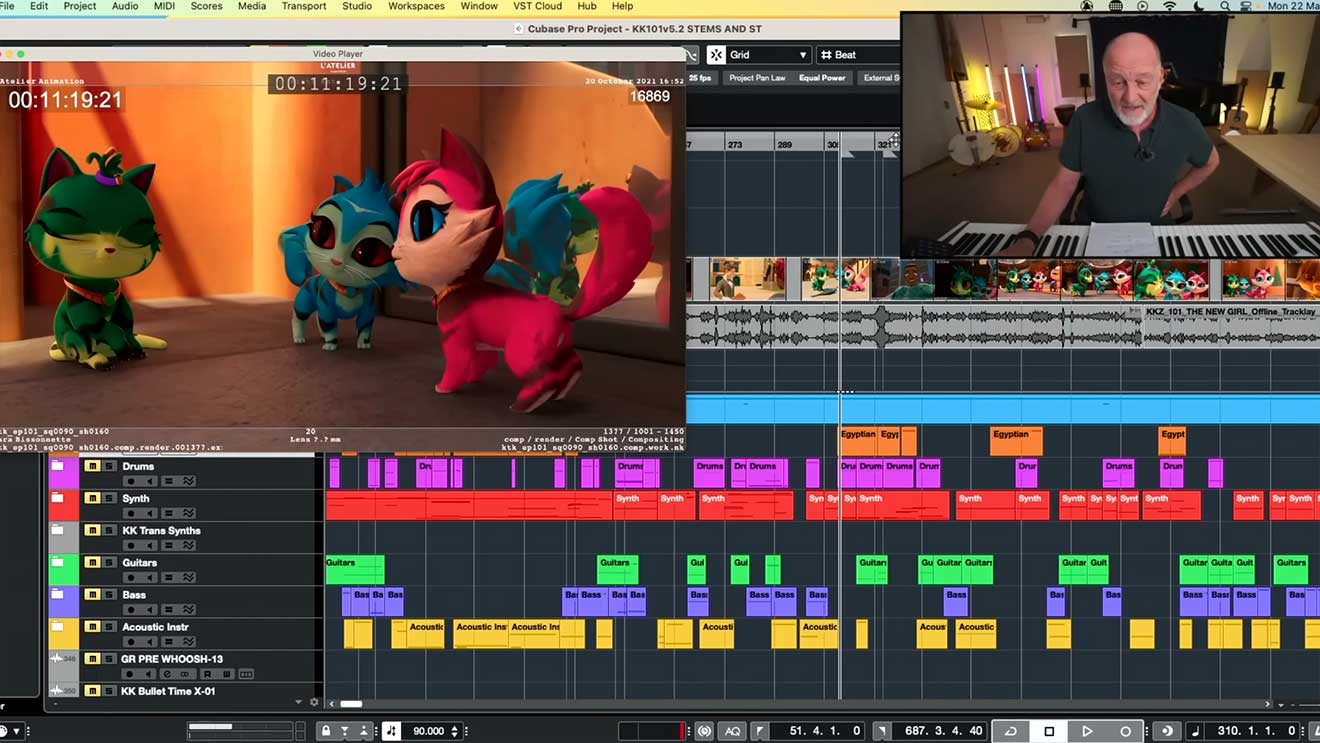The image size is (1320, 743).
Task: Mute the Drums folder track
Action: 92,466
